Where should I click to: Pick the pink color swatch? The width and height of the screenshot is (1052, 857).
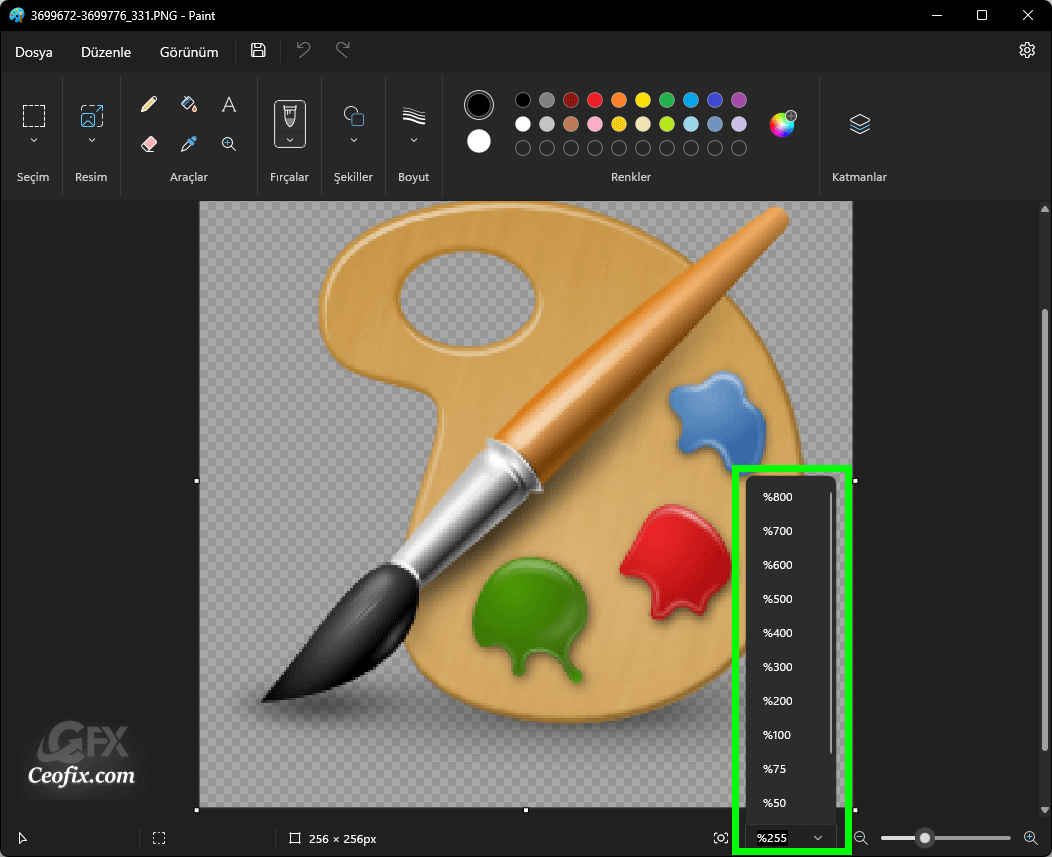pos(595,124)
